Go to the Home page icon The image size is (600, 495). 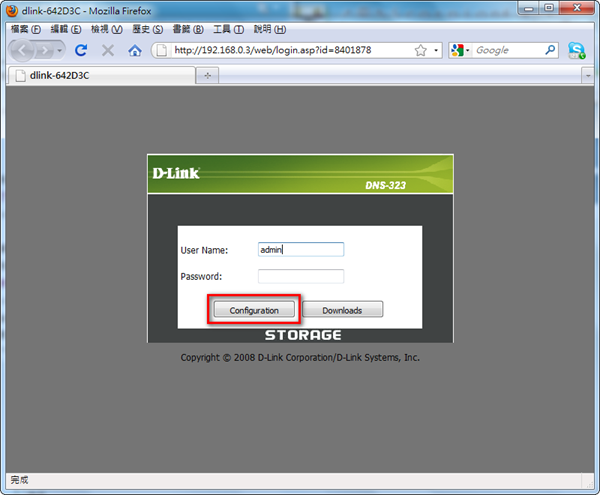pyautogui.click(x=135, y=50)
